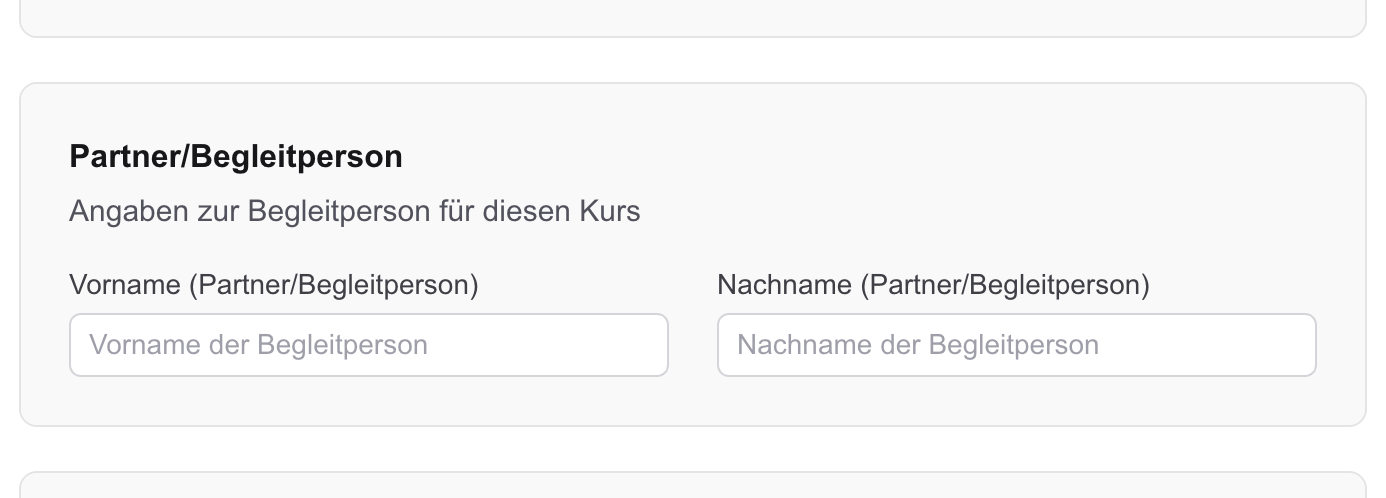Screen dimensions: 1386x498
Task: Click the 'Vorname (Partner/Begleitperson)' label
Action: click(x=274, y=285)
